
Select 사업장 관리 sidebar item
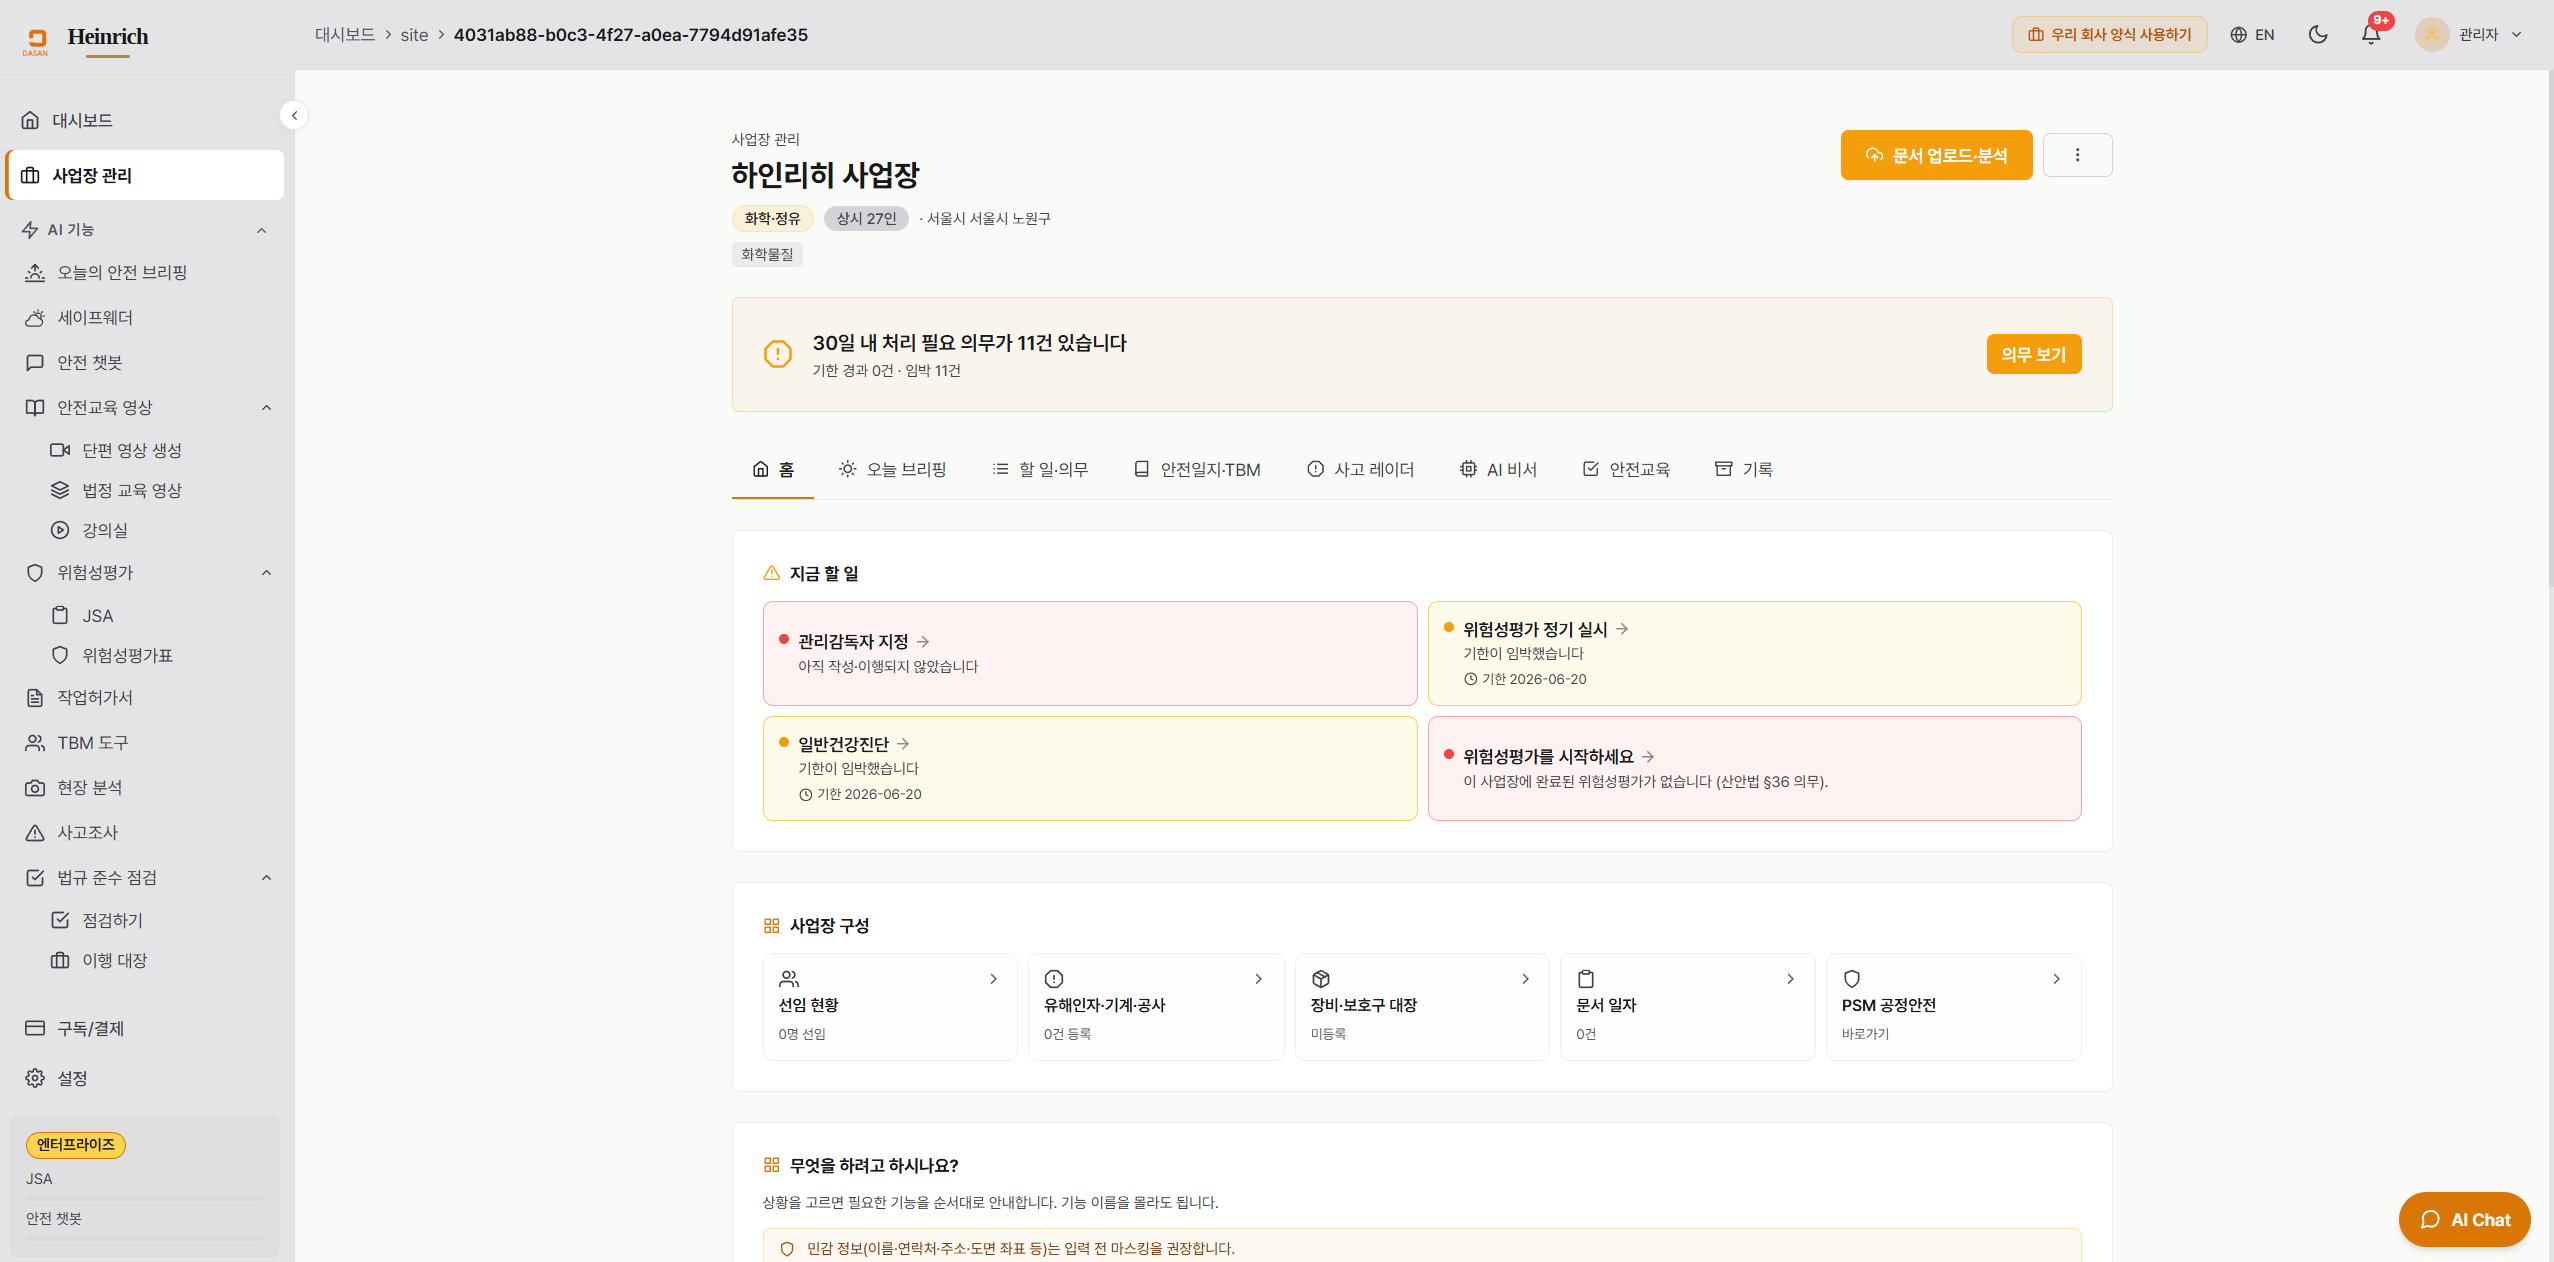[145, 175]
